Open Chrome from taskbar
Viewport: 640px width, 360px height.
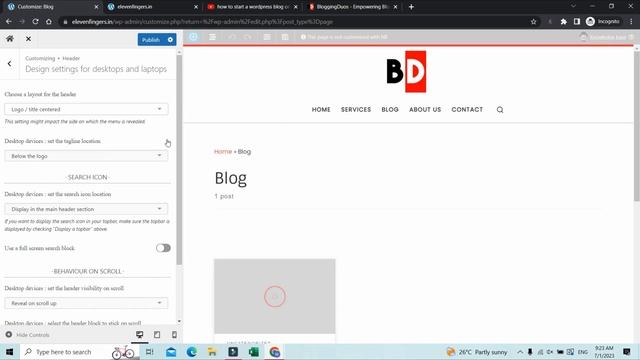tap(275, 352)
